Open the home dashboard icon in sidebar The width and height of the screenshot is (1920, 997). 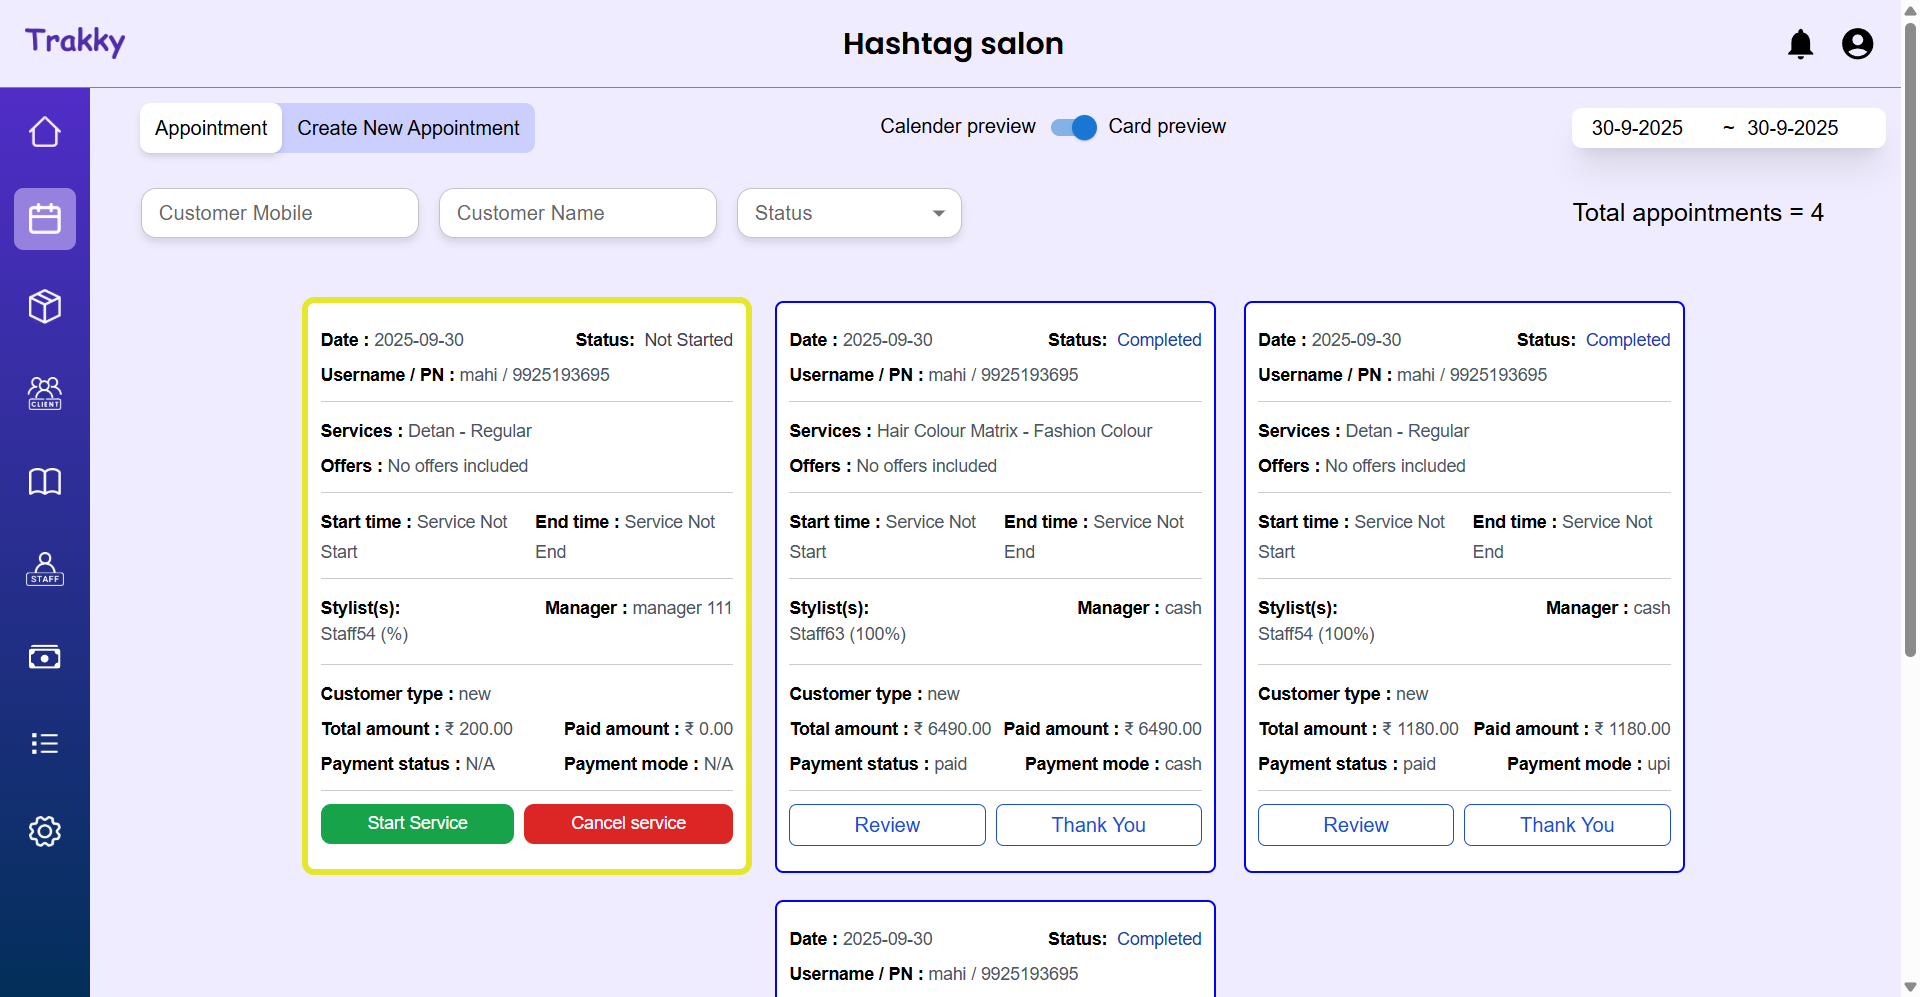44,132
